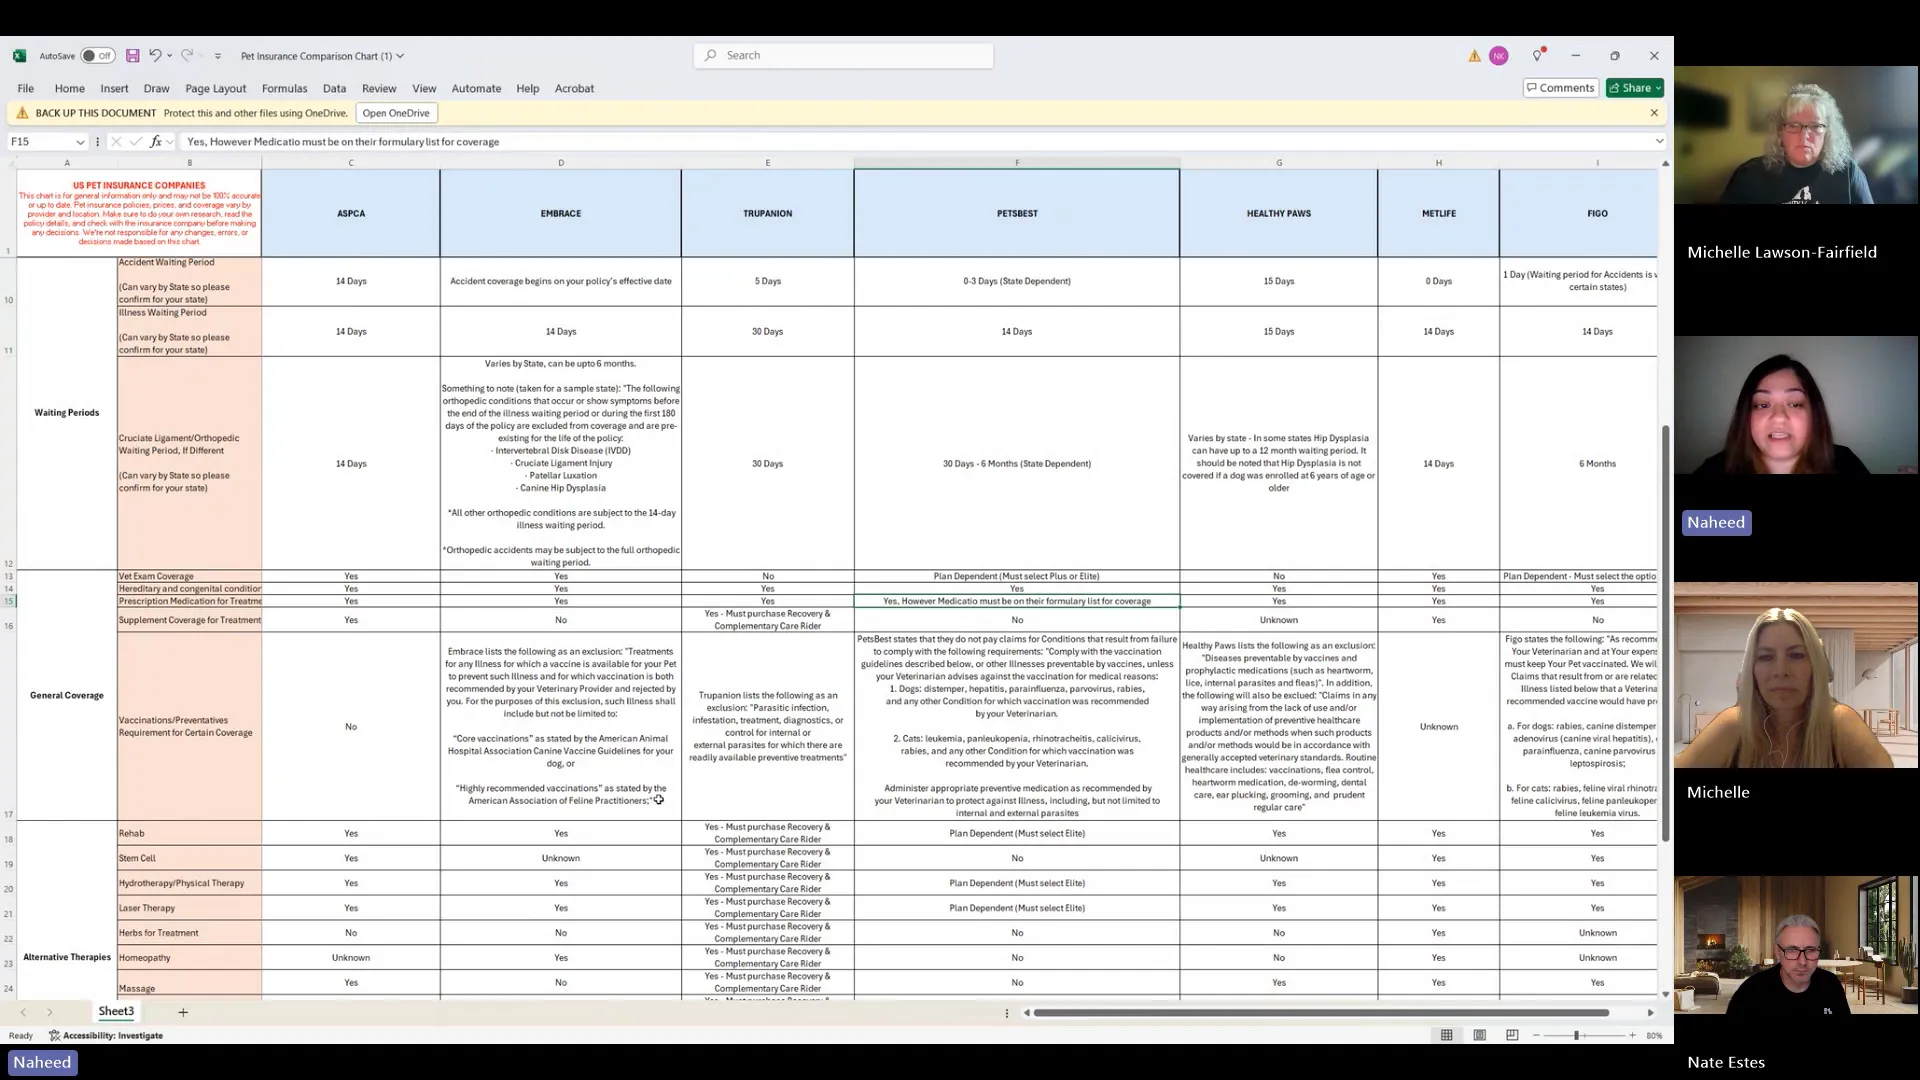The height and width of the screenshot is (1080, 1920).
Task: Click the Comments button
Action: tap(1560, 88)
